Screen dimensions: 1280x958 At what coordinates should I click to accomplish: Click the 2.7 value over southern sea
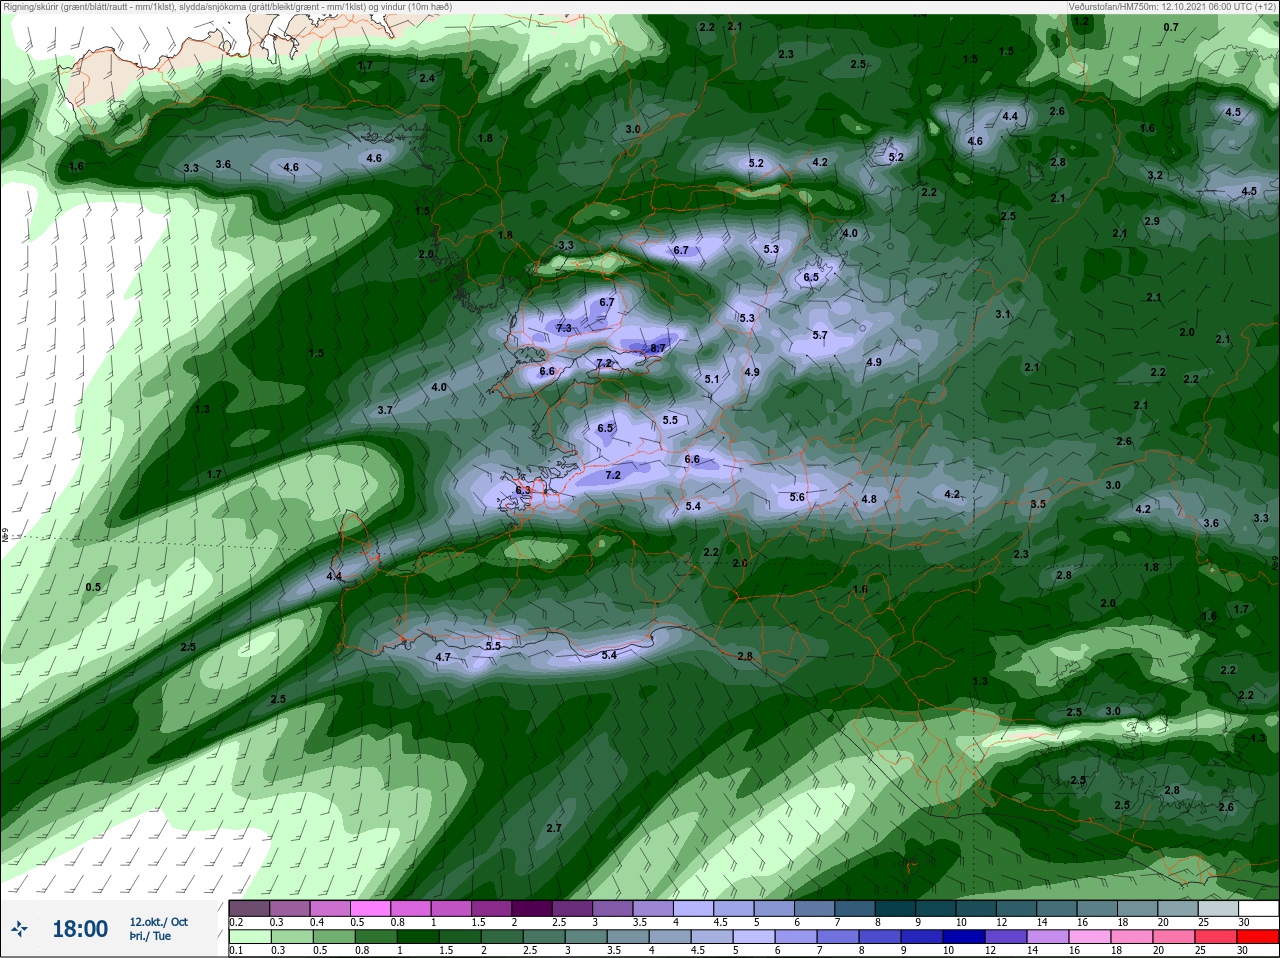click(x=554, y=828)
